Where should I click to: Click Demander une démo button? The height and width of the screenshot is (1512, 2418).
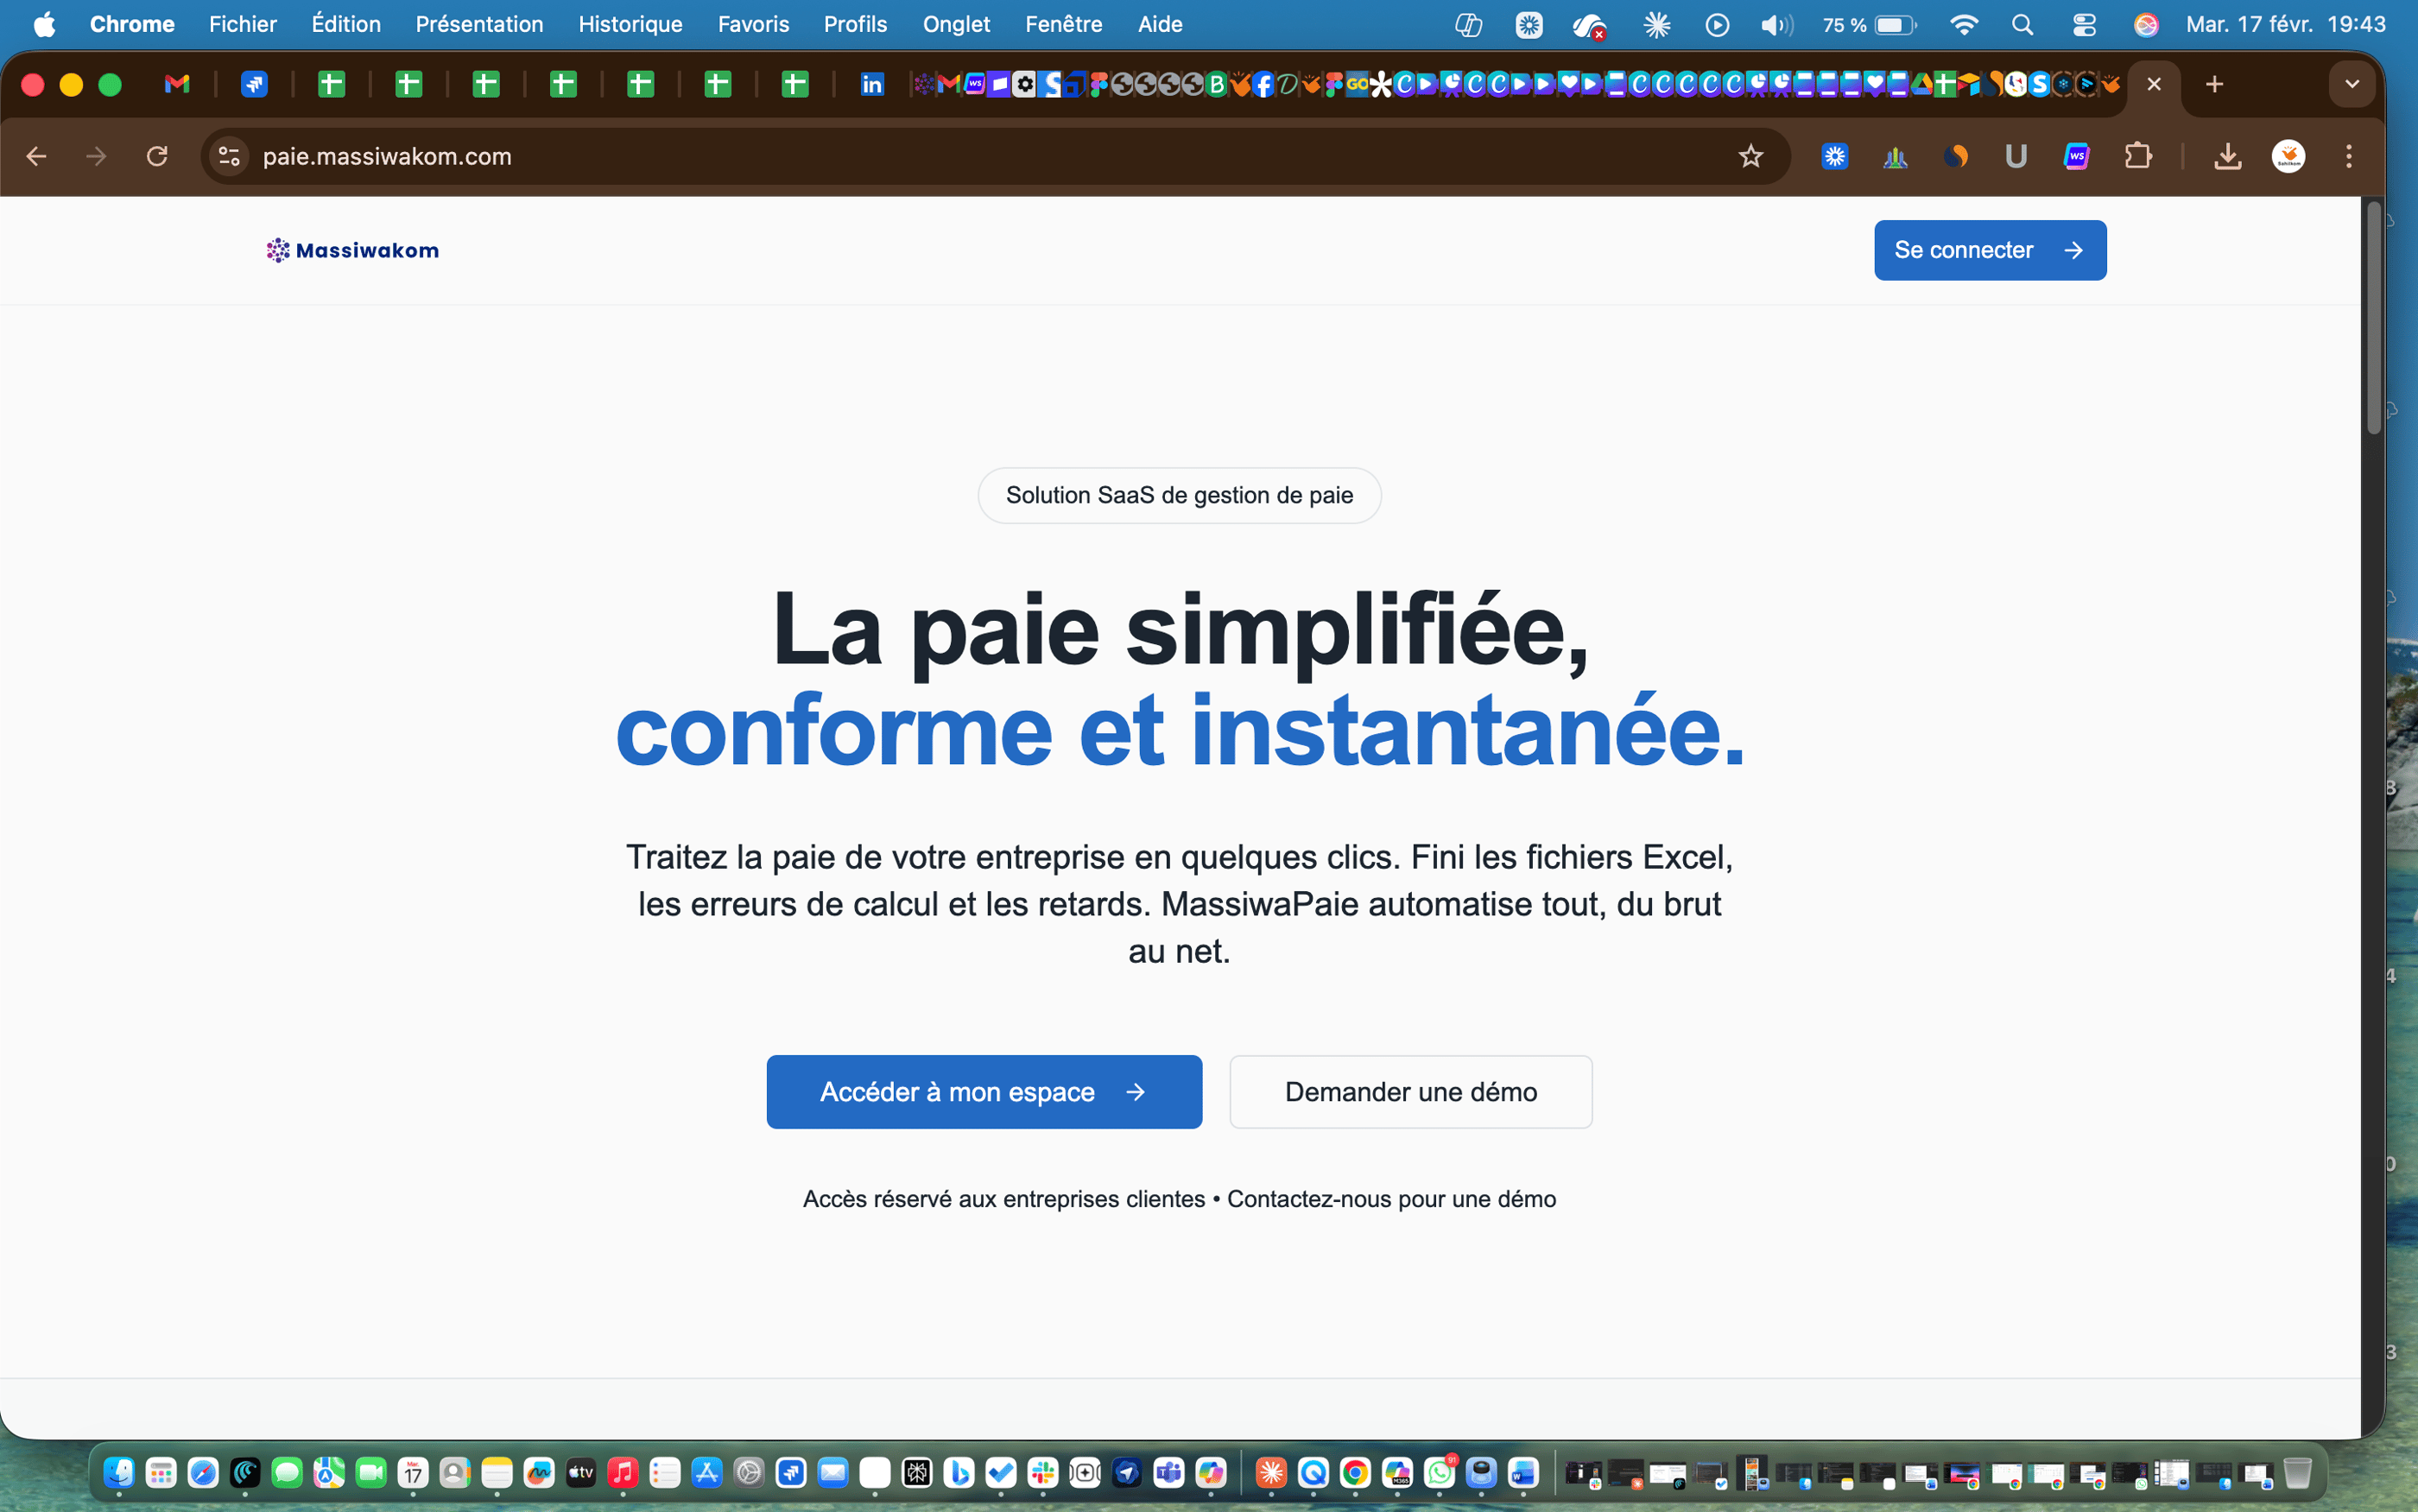point(1410,1092)
